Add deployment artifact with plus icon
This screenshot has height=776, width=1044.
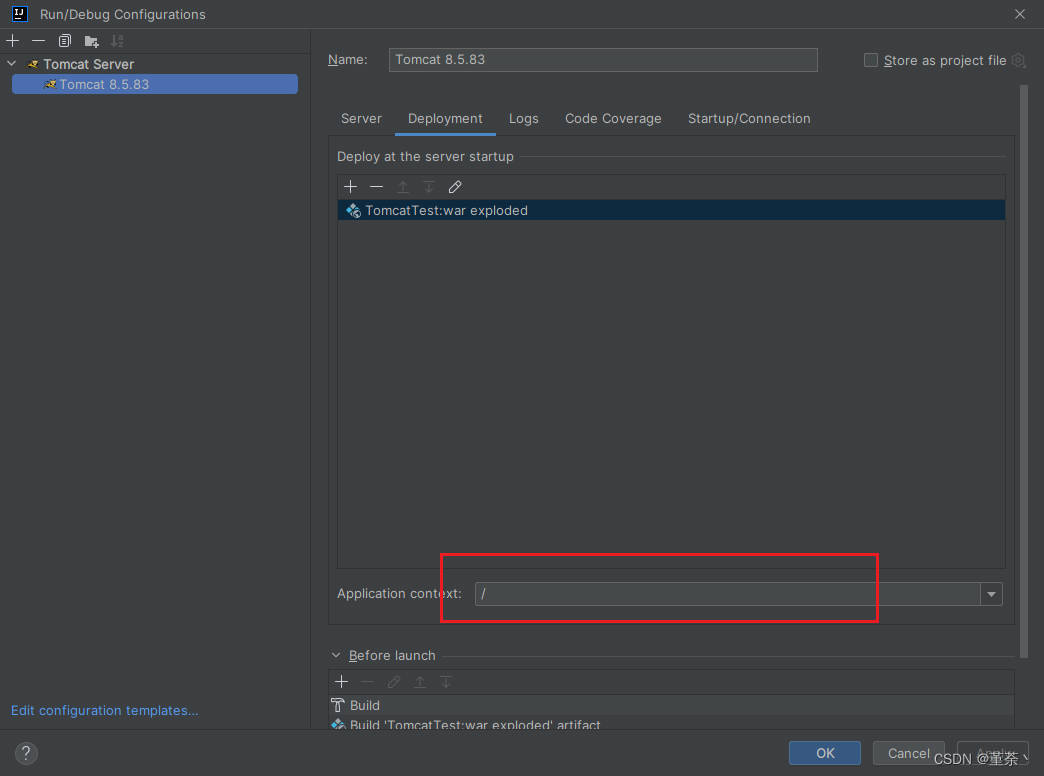coord(350,187)
